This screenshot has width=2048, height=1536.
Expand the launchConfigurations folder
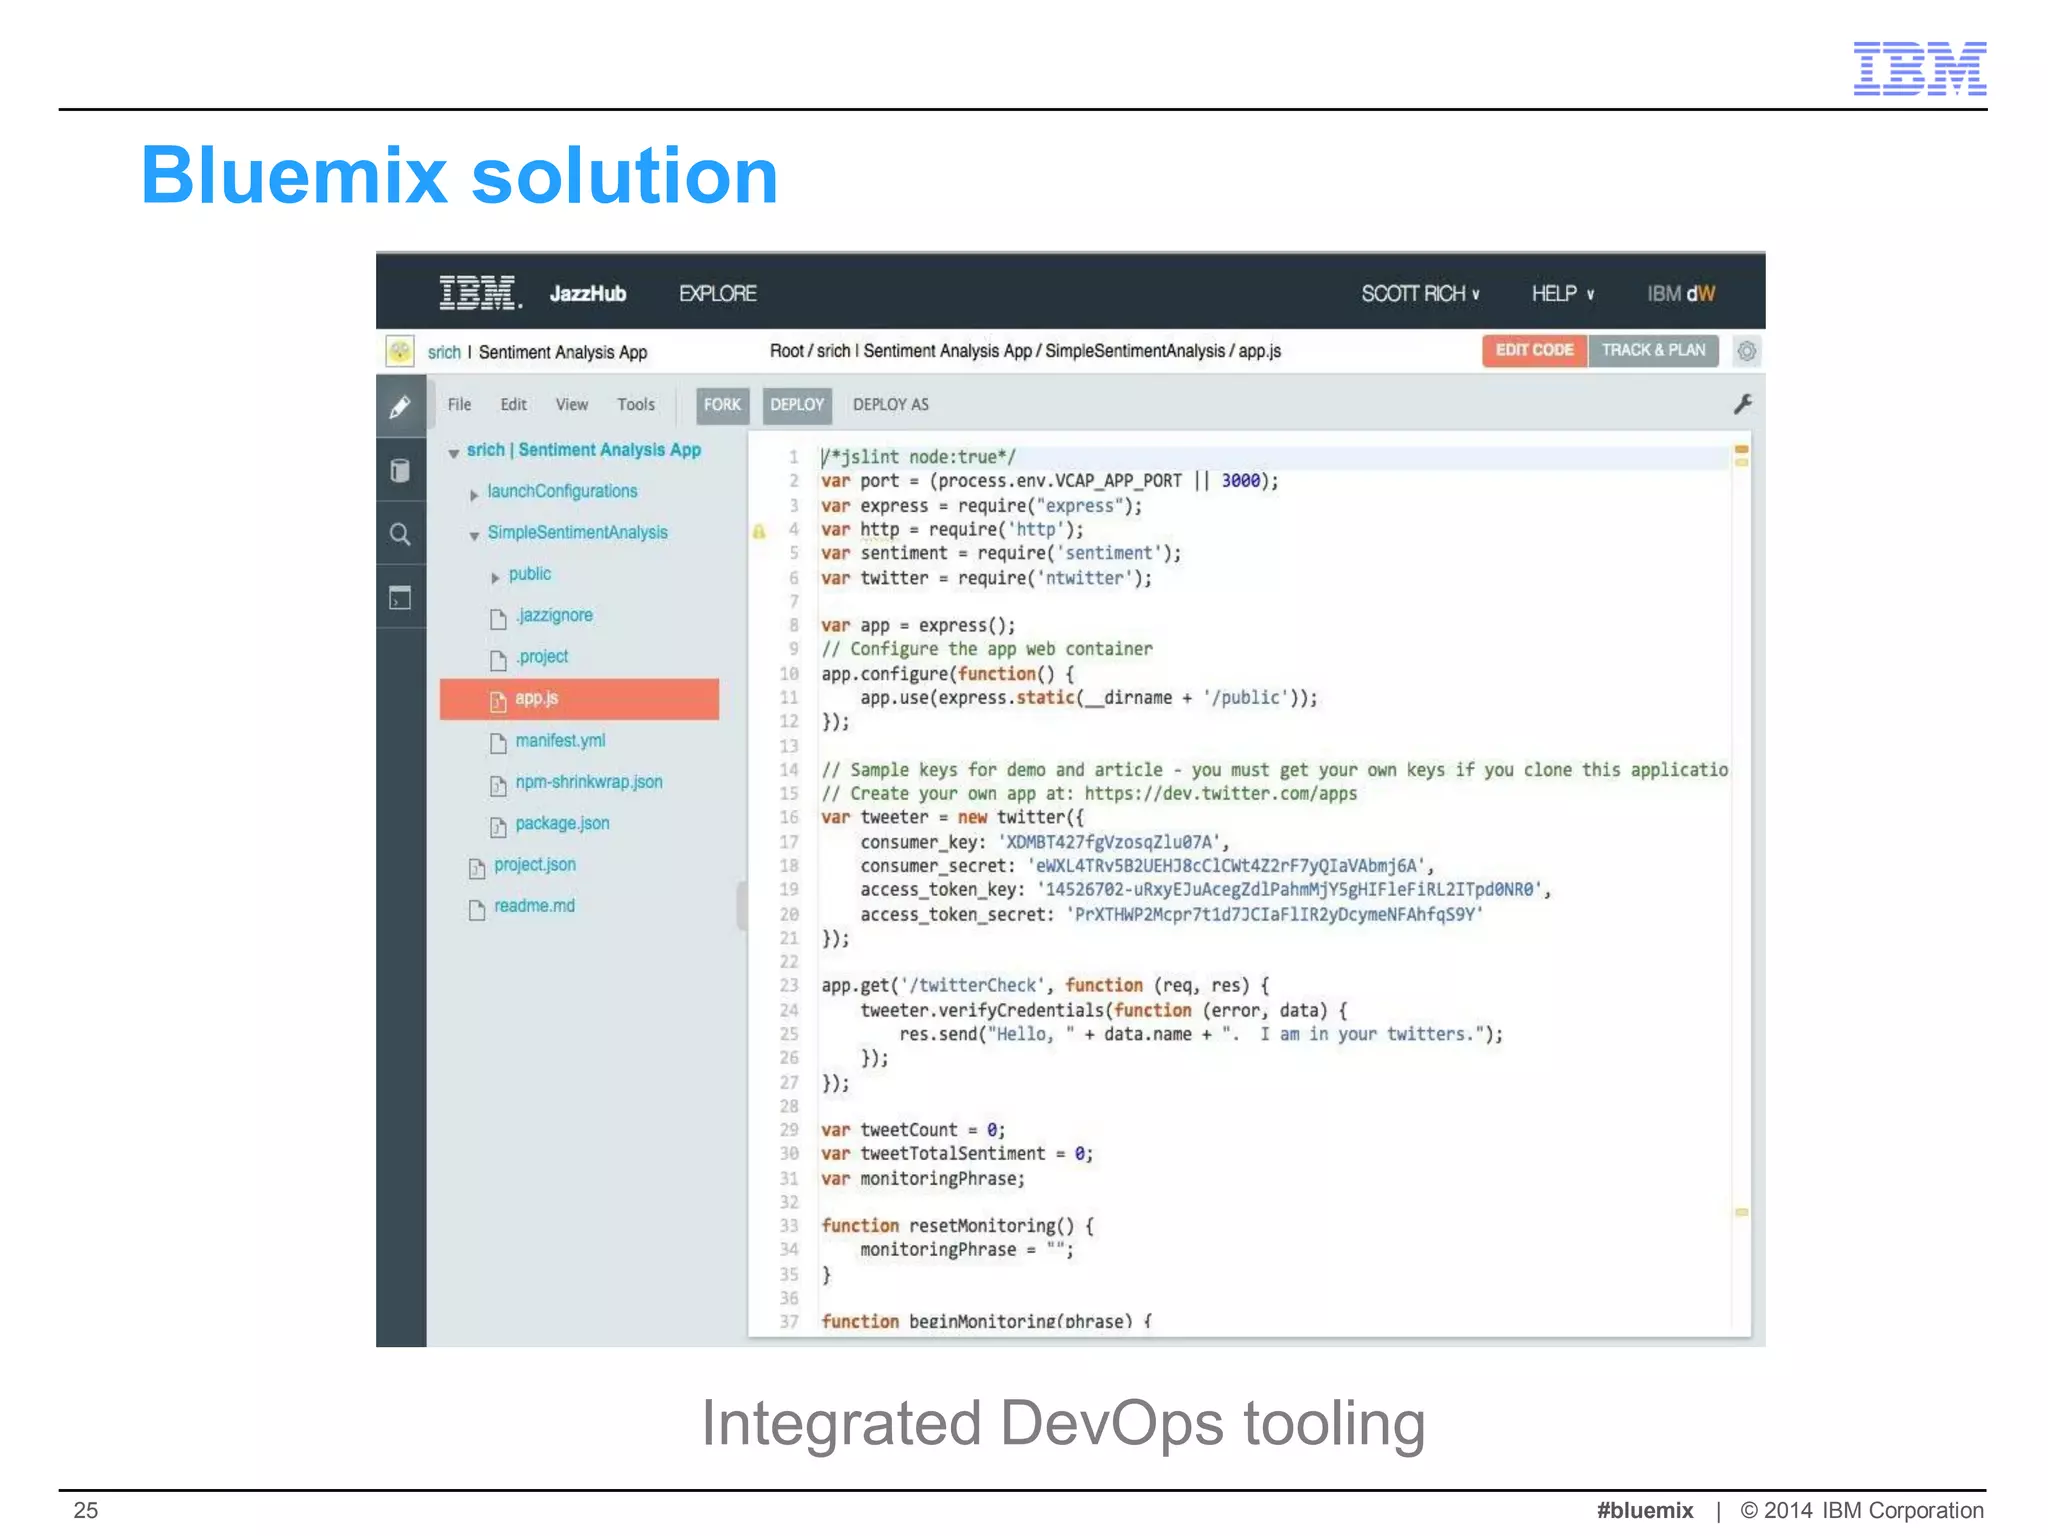click(x=474, y=494)
